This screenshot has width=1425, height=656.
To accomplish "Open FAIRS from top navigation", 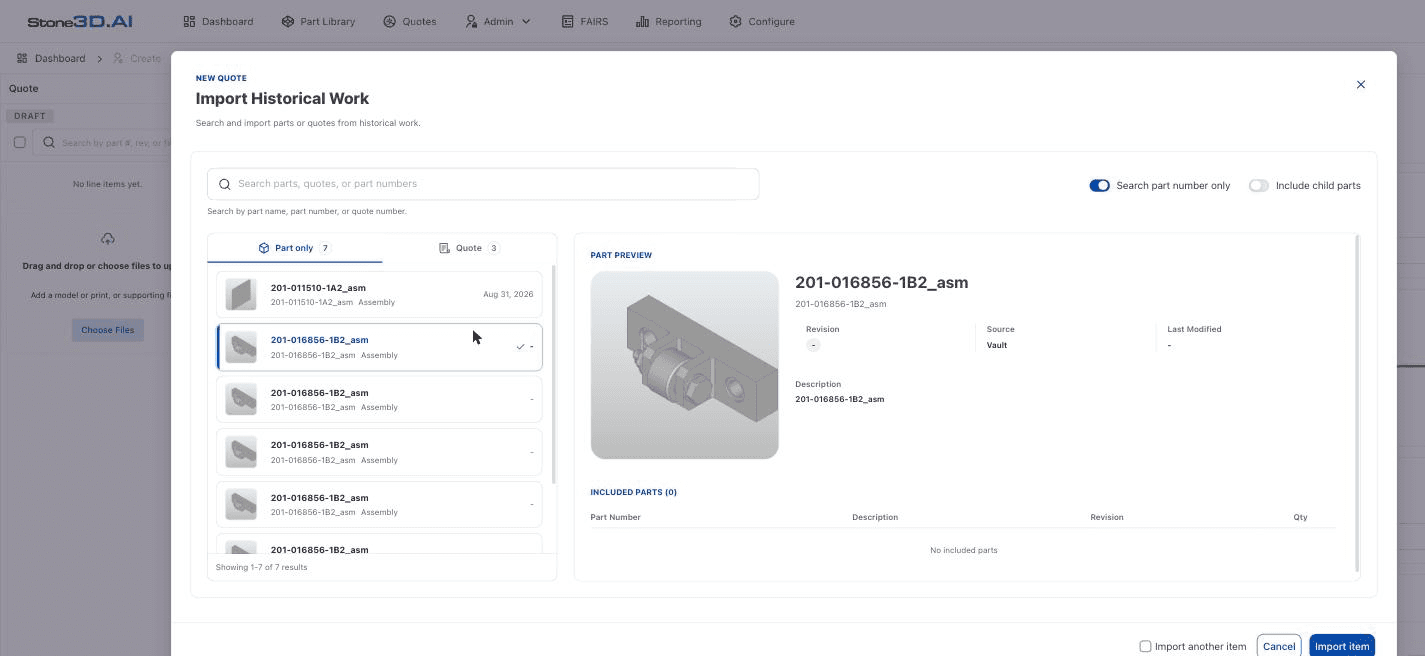I will click(x=585, y=21).
